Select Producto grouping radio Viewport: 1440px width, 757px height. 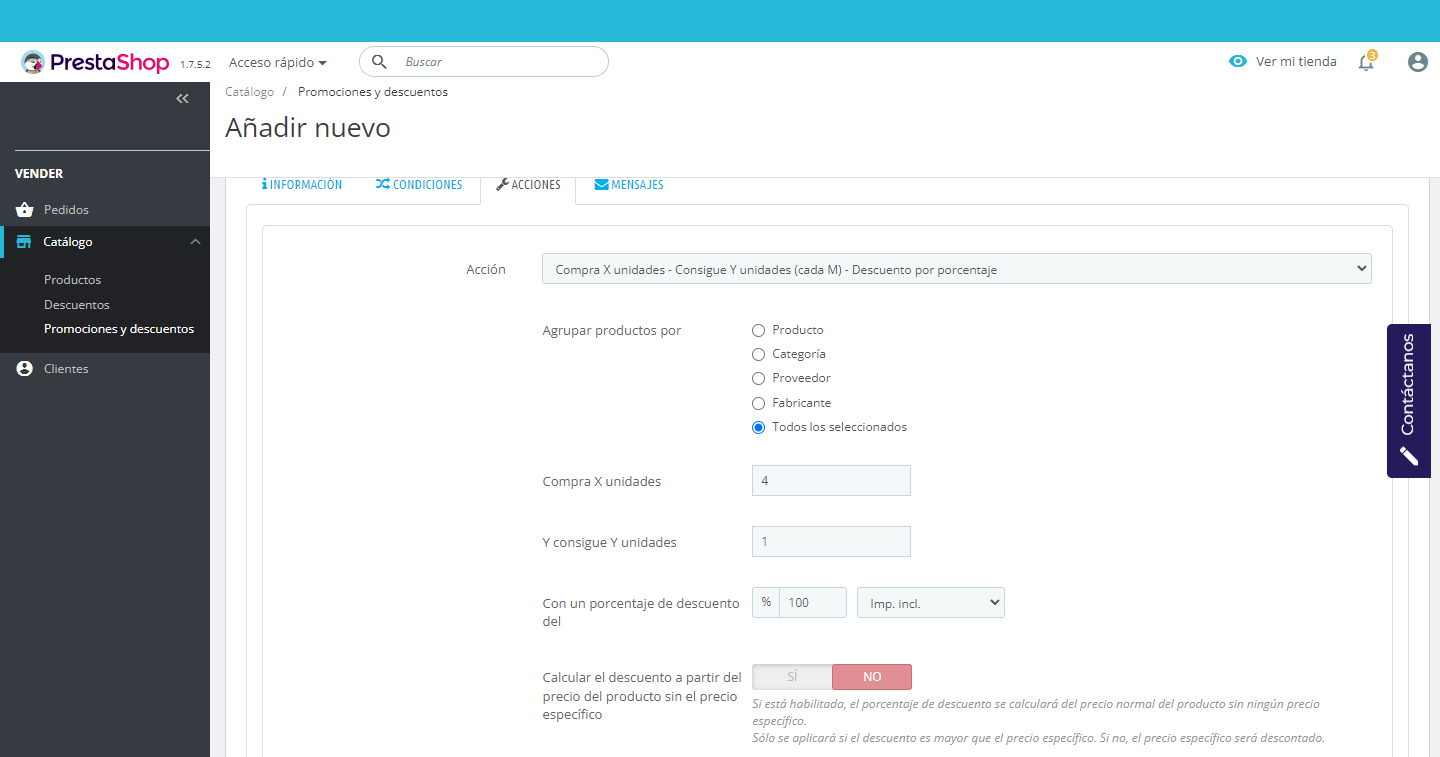[758, 330]
